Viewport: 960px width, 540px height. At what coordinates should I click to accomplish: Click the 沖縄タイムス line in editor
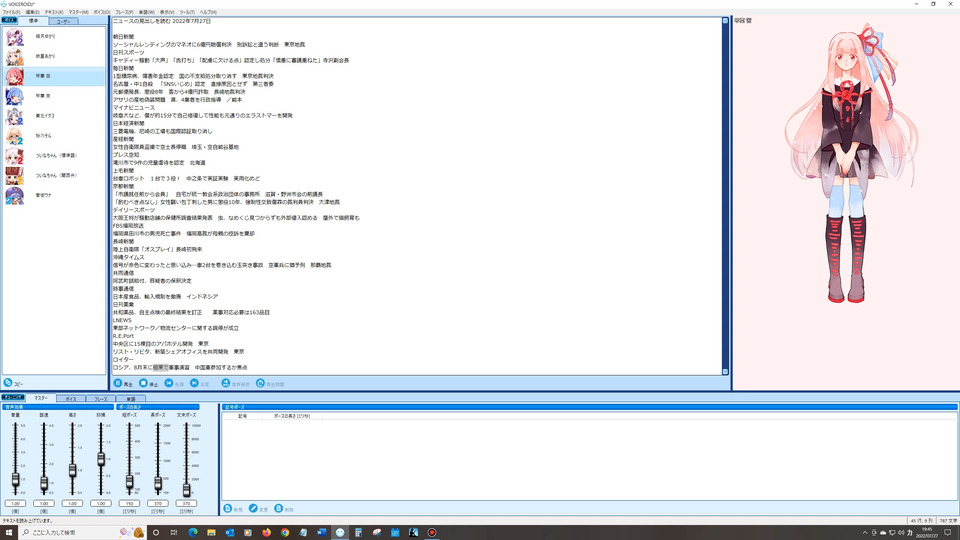click(x=129, y=258)
